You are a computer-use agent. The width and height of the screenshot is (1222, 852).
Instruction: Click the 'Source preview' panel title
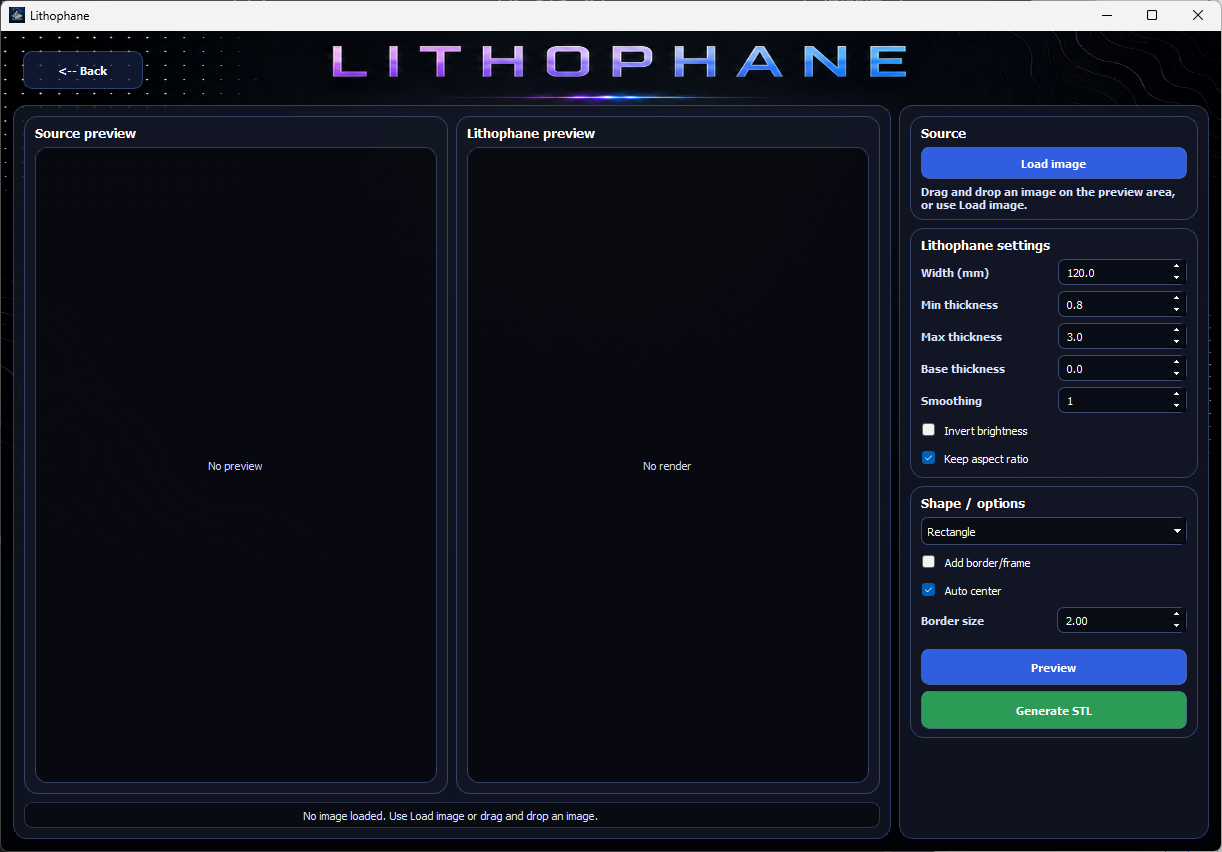(85, 133)
